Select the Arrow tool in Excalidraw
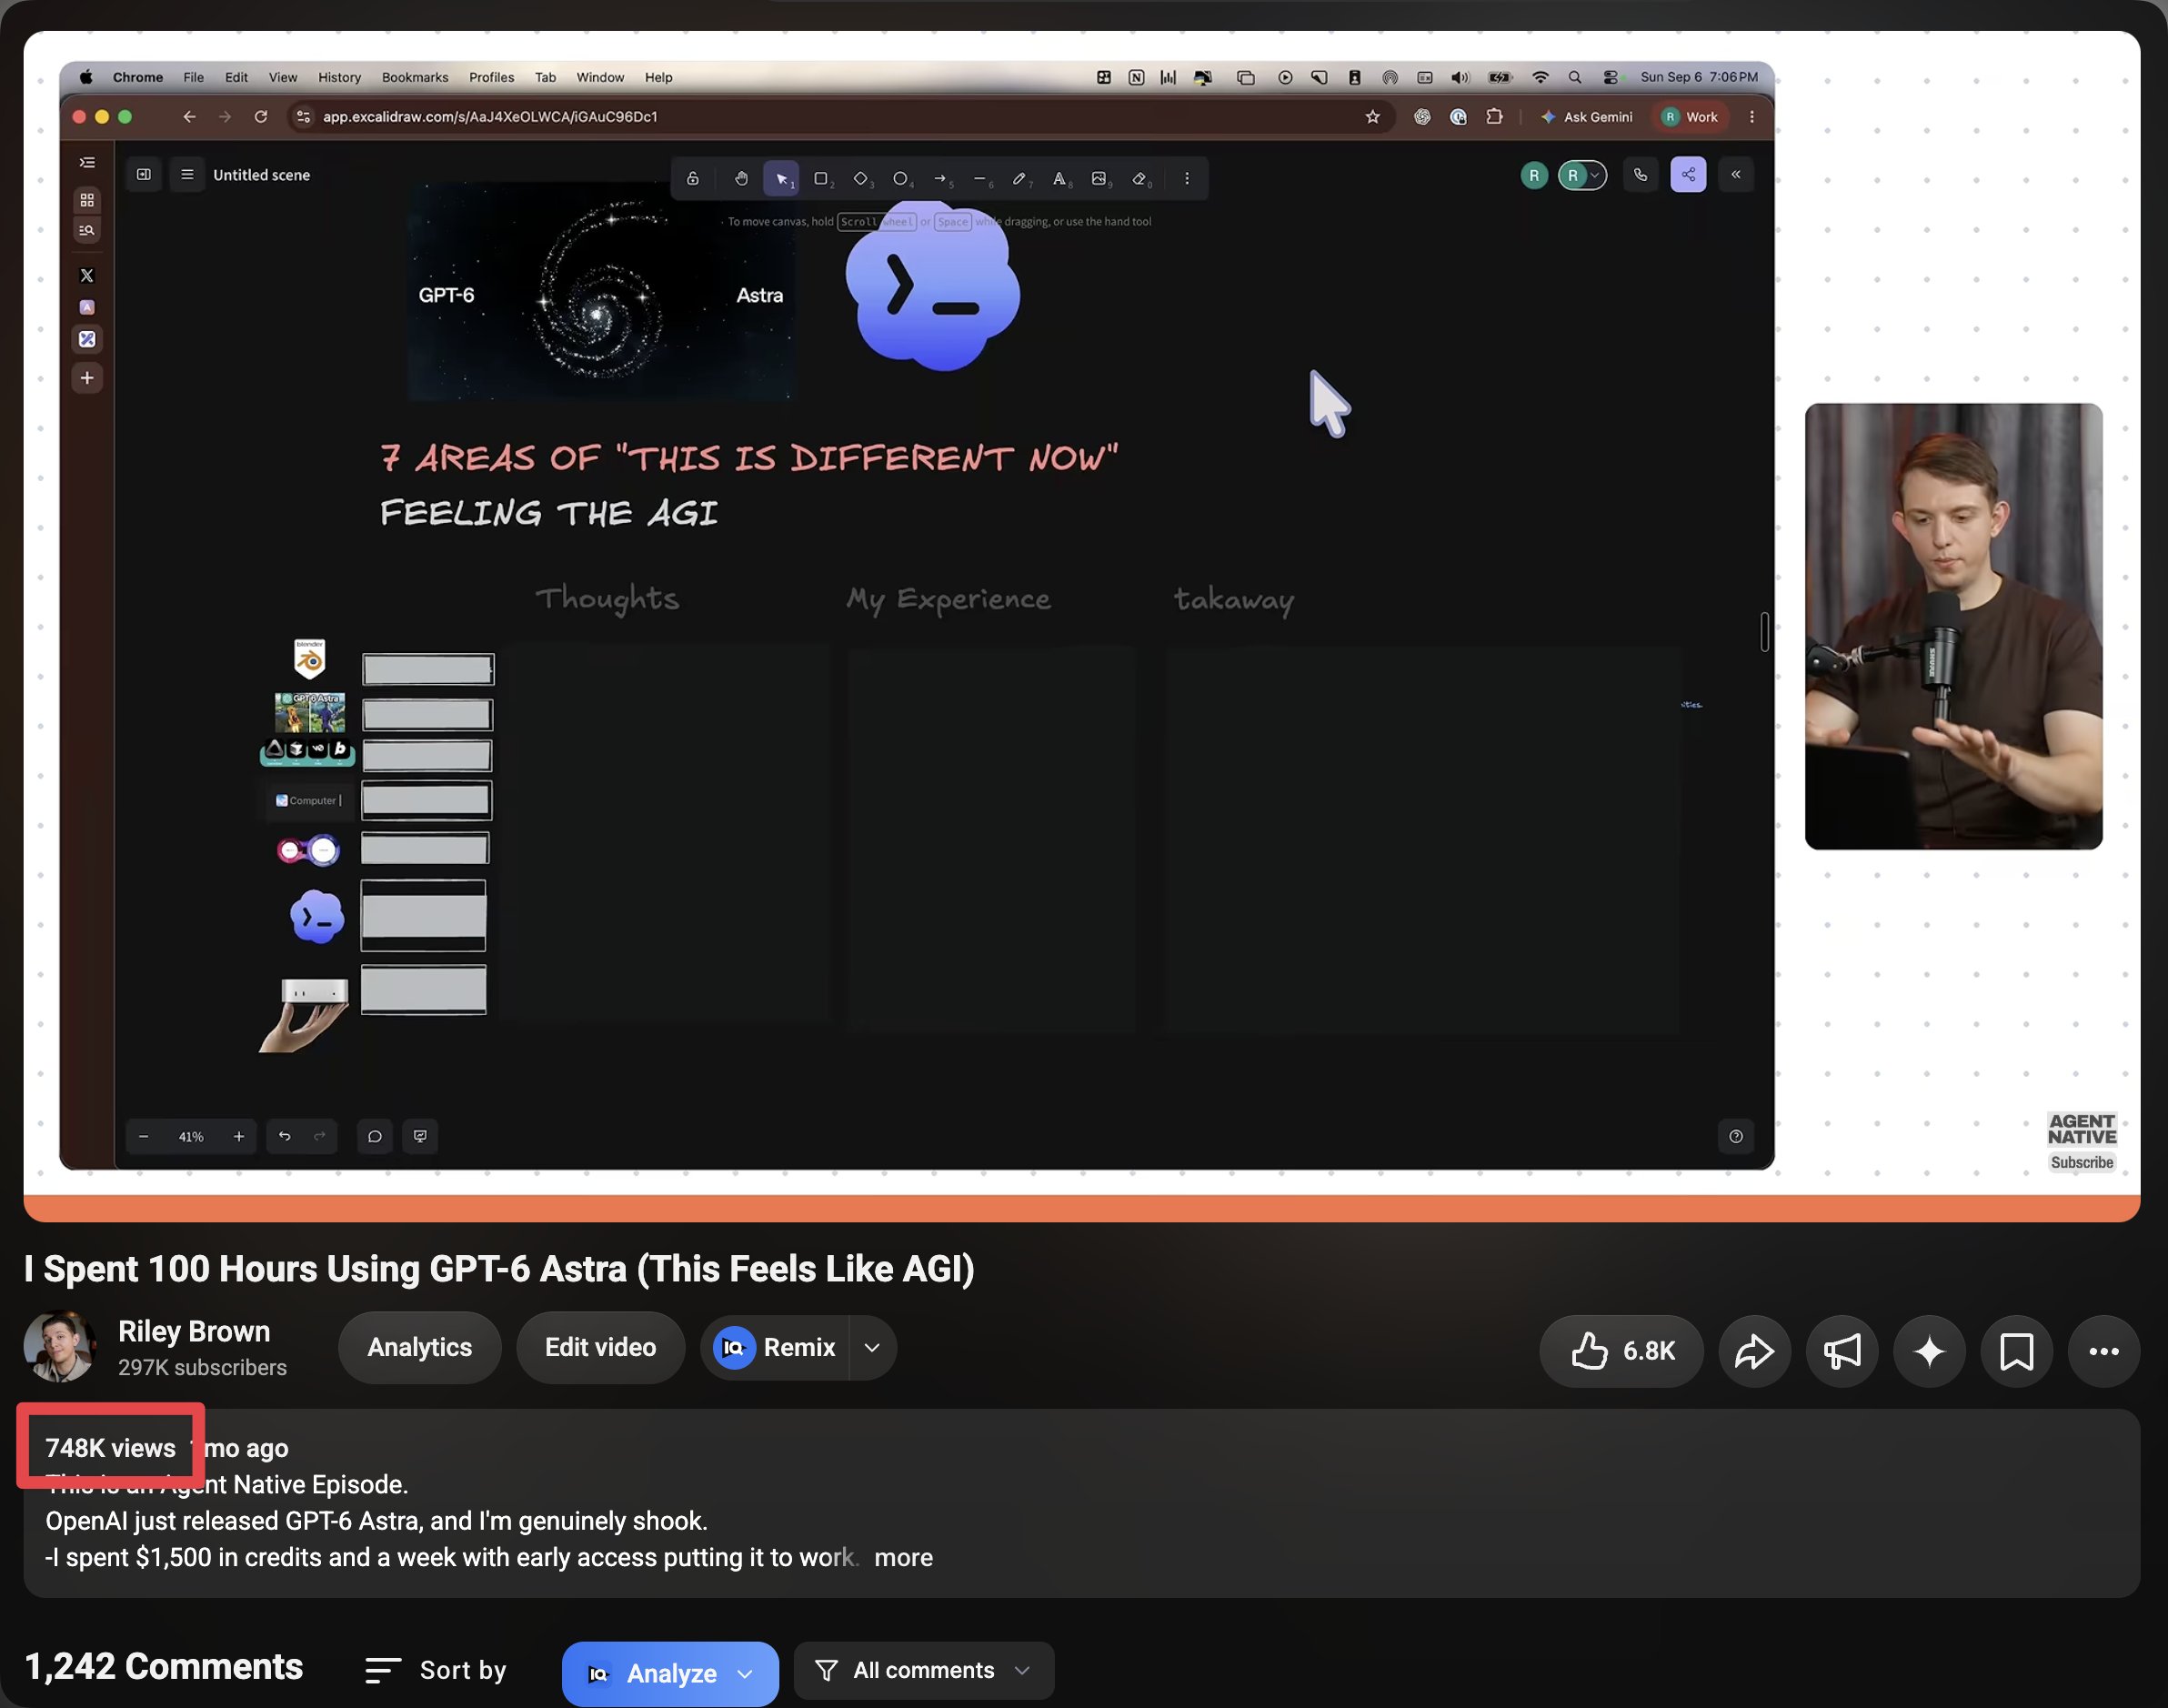Screen dimensions: 2168x1708 pyautogui.click(x=940, y=178)
